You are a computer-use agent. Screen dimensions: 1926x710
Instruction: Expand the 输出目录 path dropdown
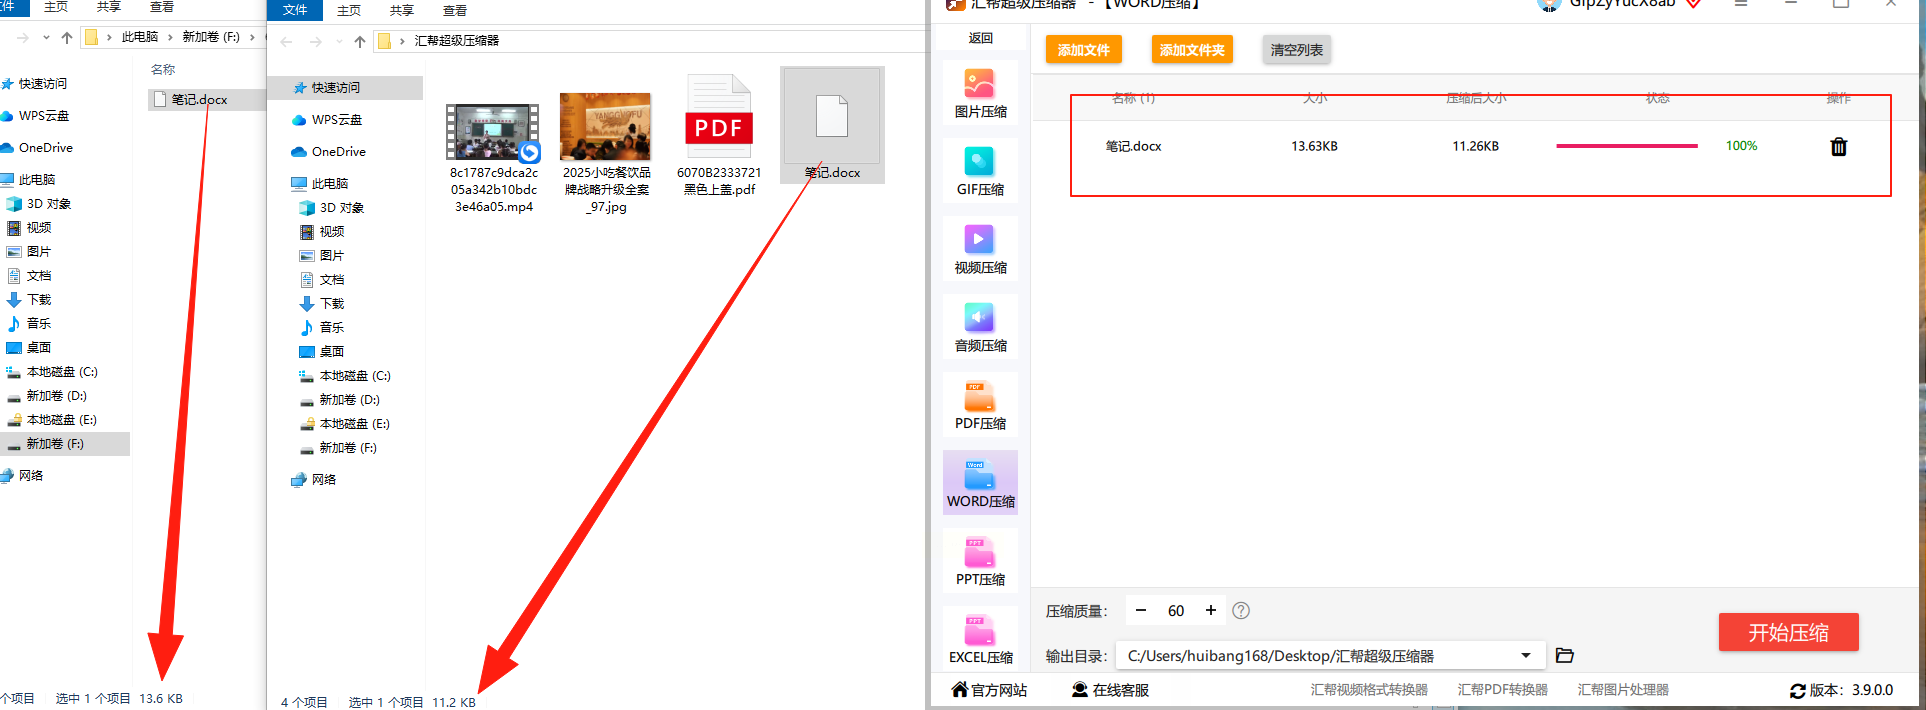(1526, 656)
